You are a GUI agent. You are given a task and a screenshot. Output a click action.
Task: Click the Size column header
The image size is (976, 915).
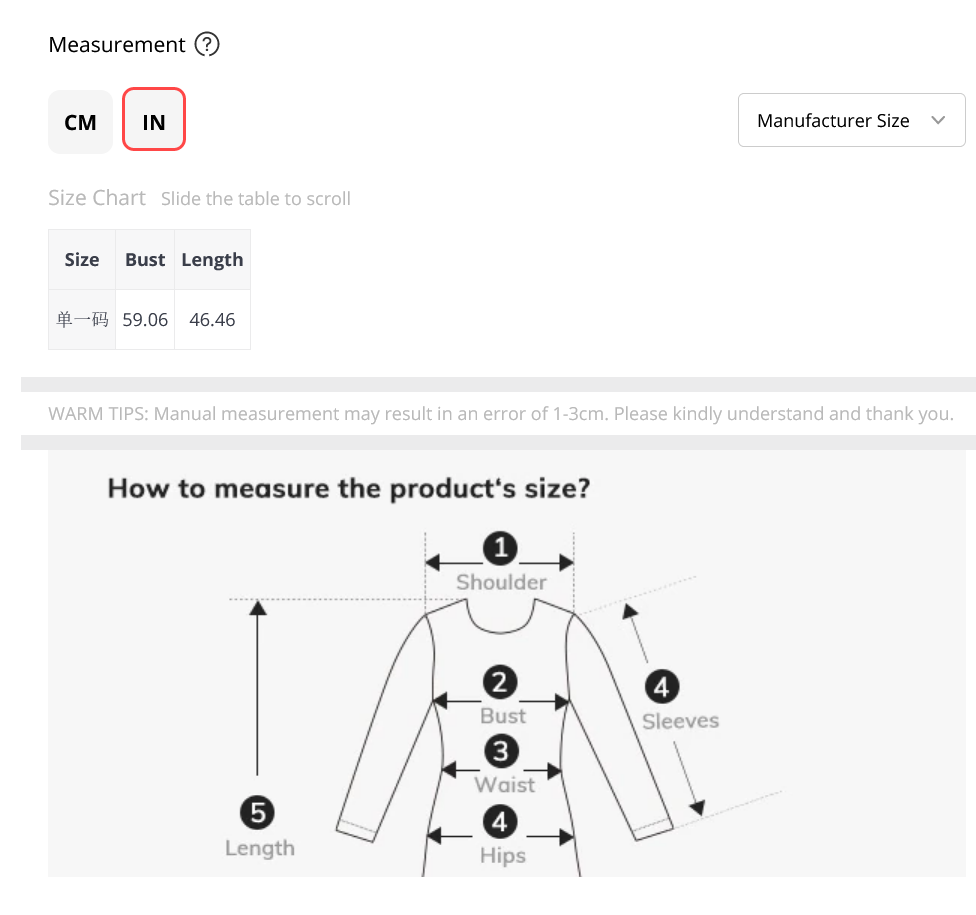click(x=82, y=260)
